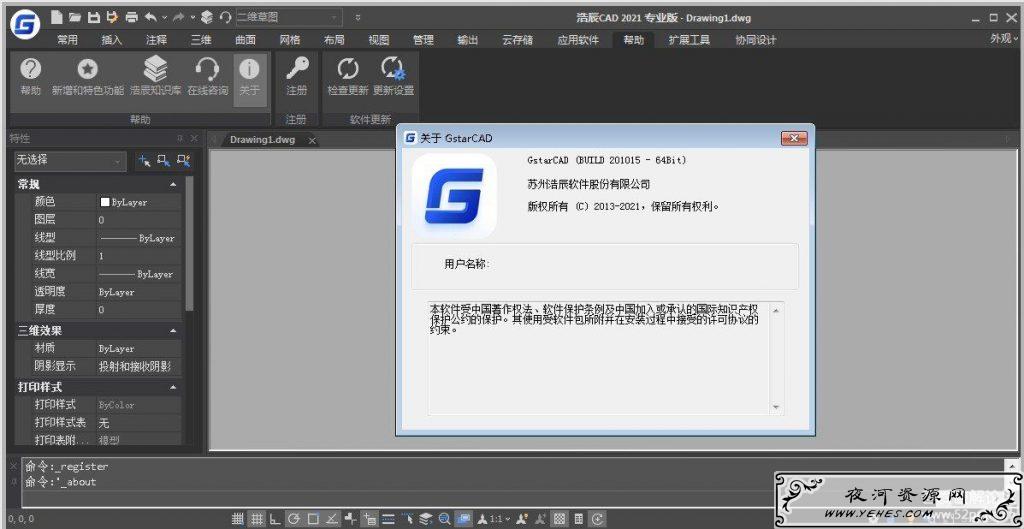Open 更新设置 update settings icon
This screenshot has height=529, width=1024.
tap(393, 76)
